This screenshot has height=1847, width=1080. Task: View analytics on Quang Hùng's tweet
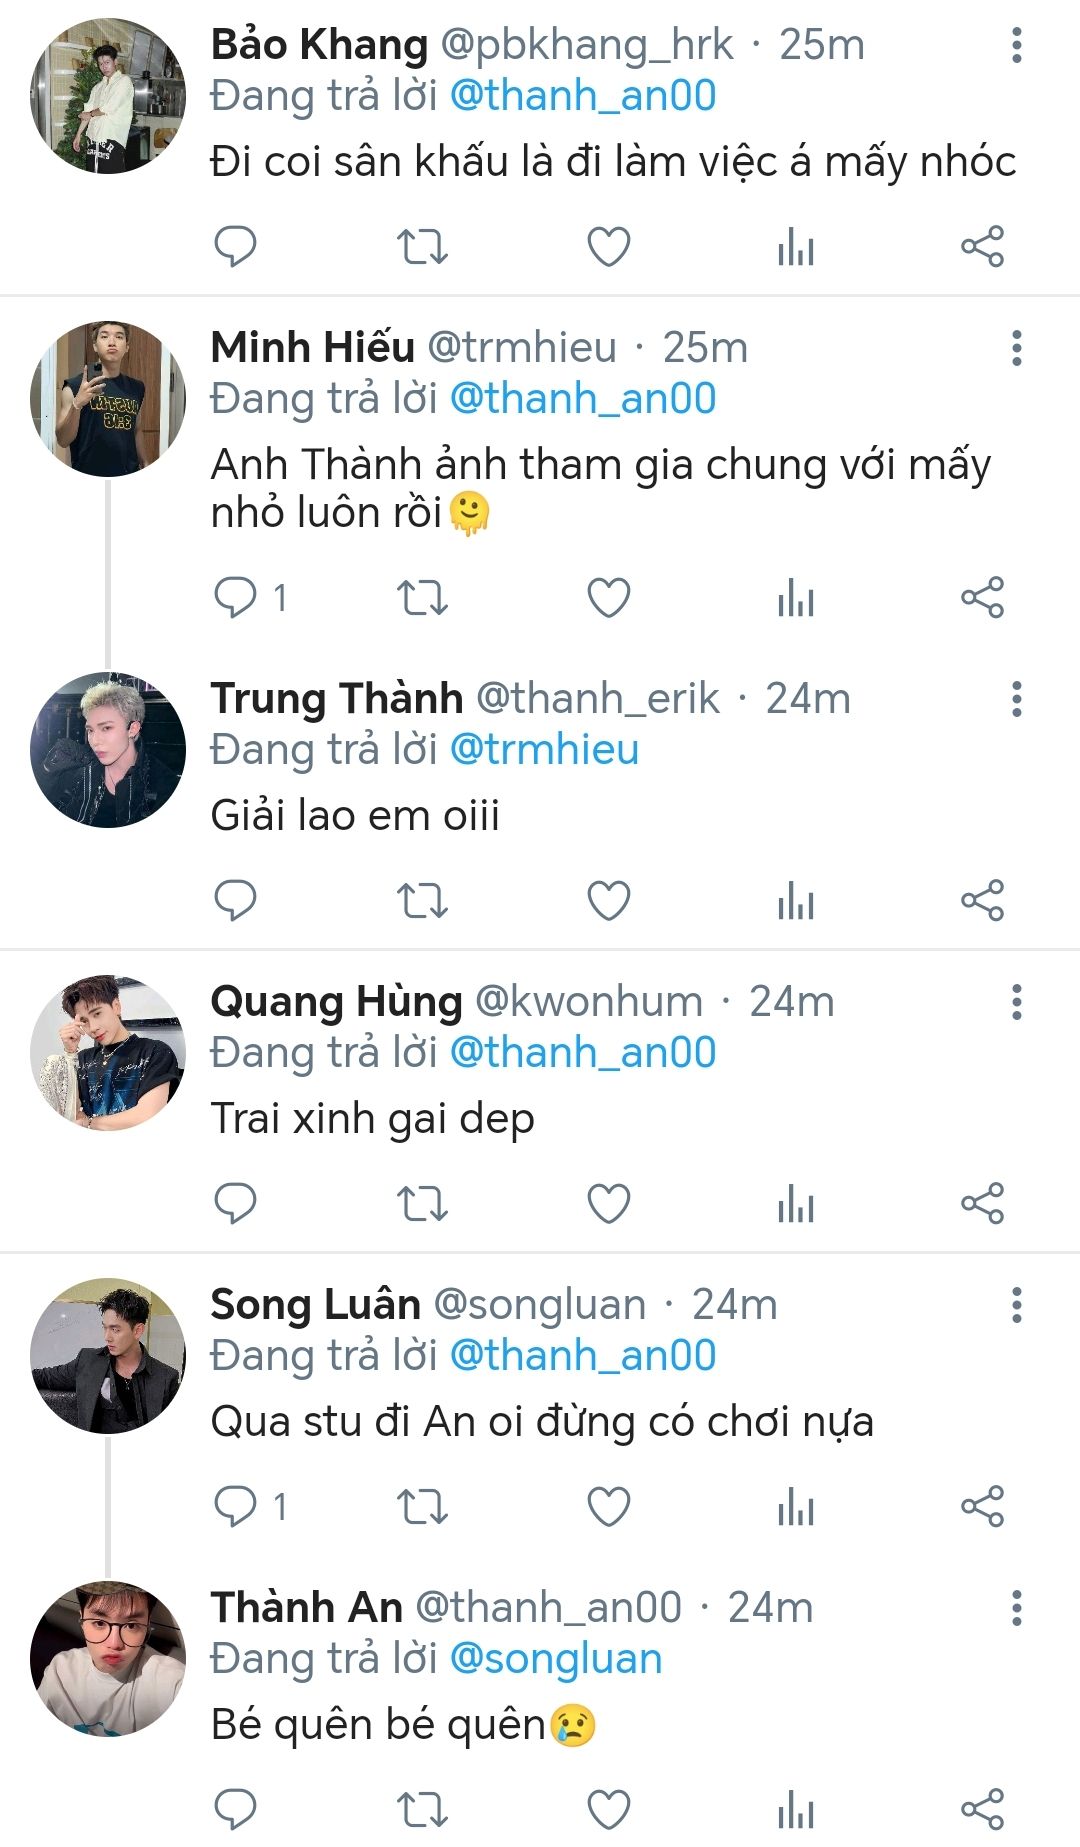click(x=796, y=1203)
